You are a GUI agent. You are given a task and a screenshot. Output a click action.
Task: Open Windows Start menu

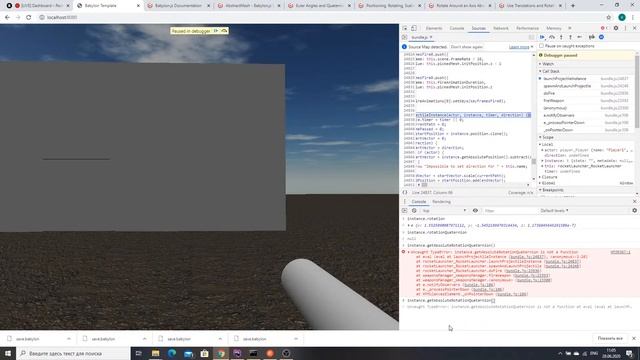tap(8, 353)
